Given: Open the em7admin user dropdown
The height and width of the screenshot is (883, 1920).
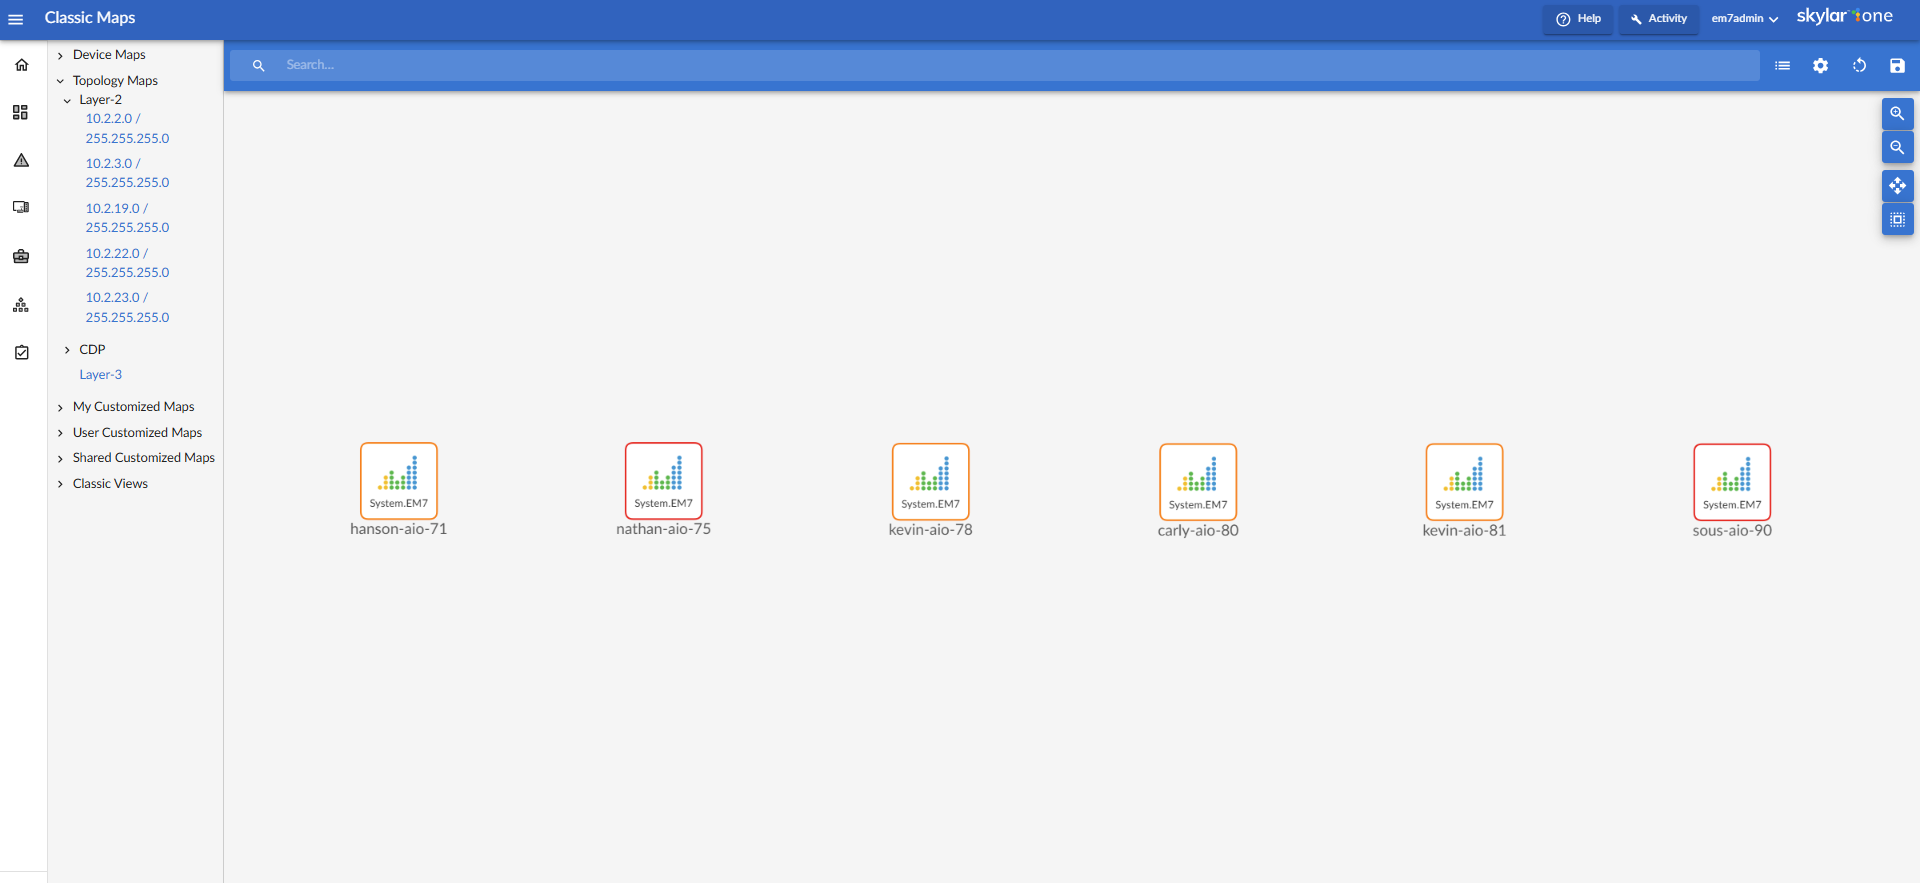Looking at the screenshot, I should [1744, 19].
